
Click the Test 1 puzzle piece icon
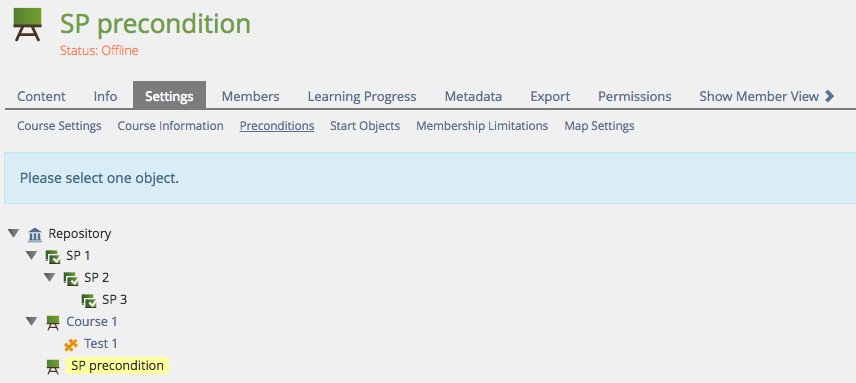(70, 344)
